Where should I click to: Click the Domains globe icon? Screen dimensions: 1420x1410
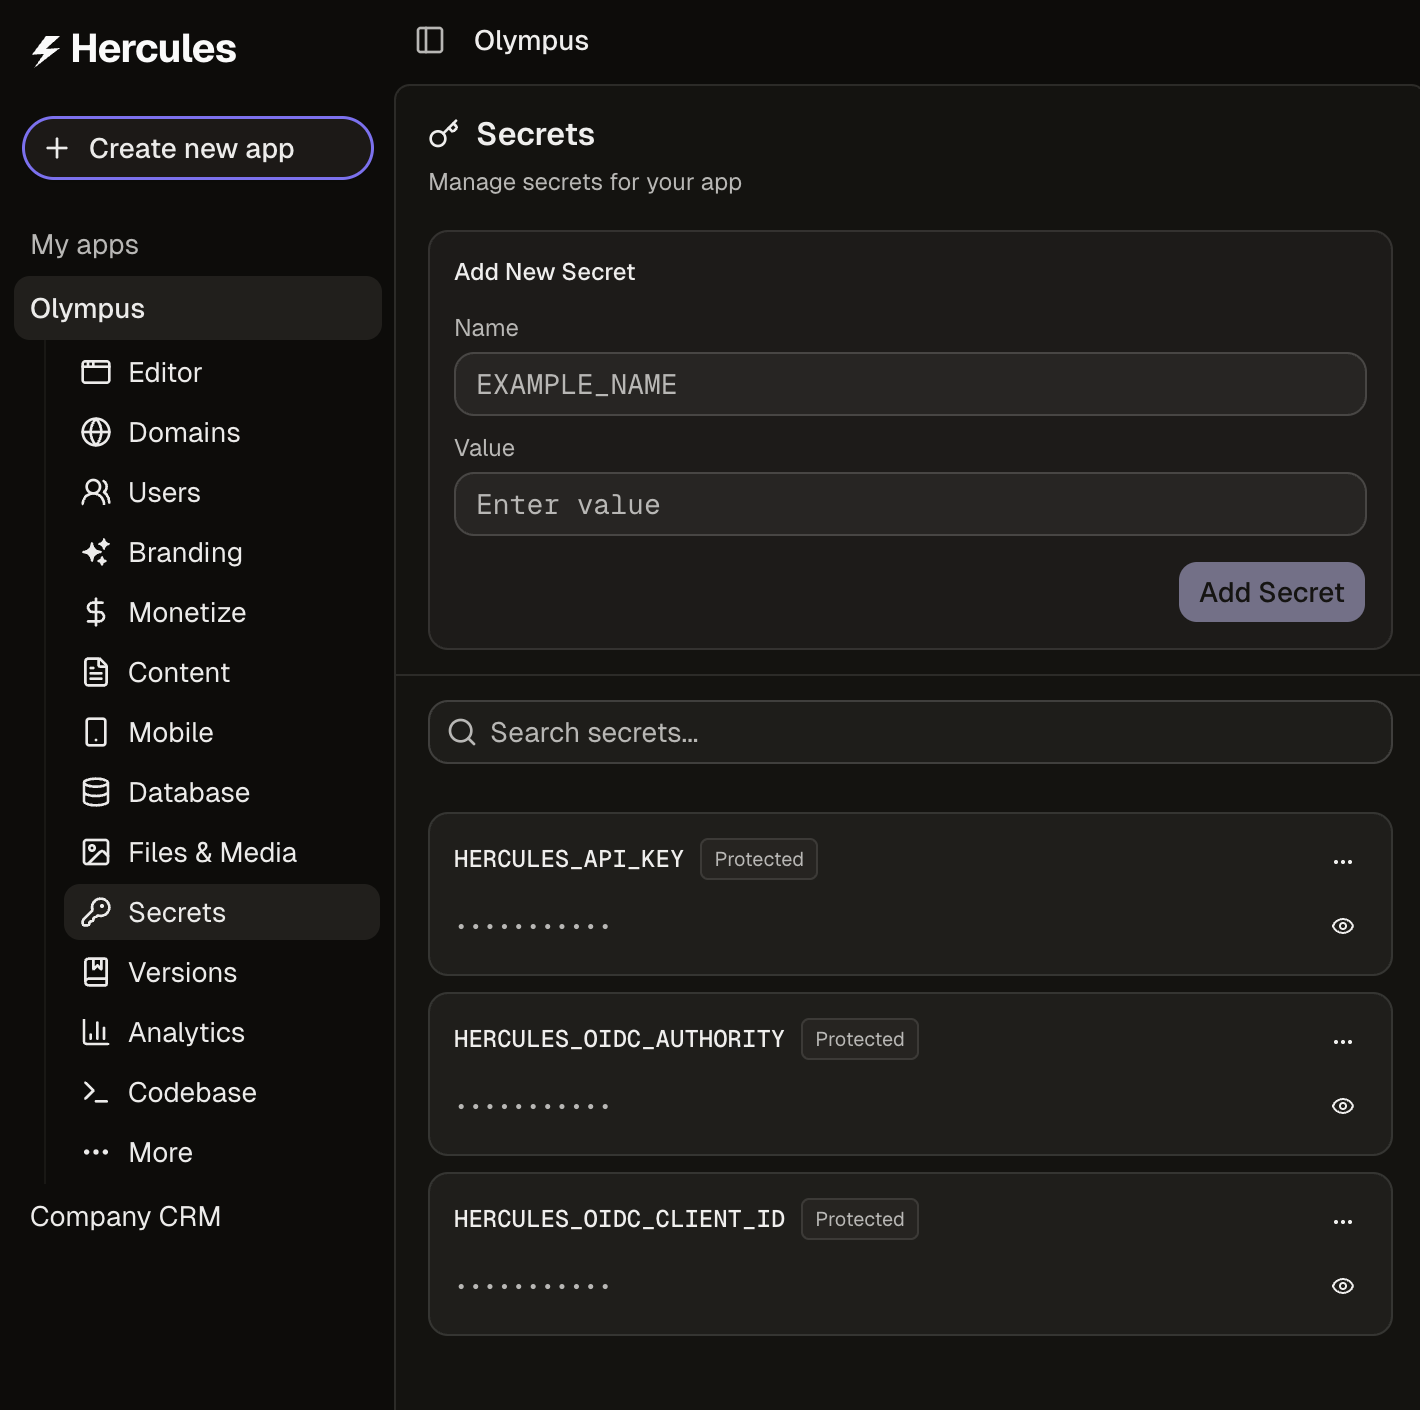click(96, 432)
